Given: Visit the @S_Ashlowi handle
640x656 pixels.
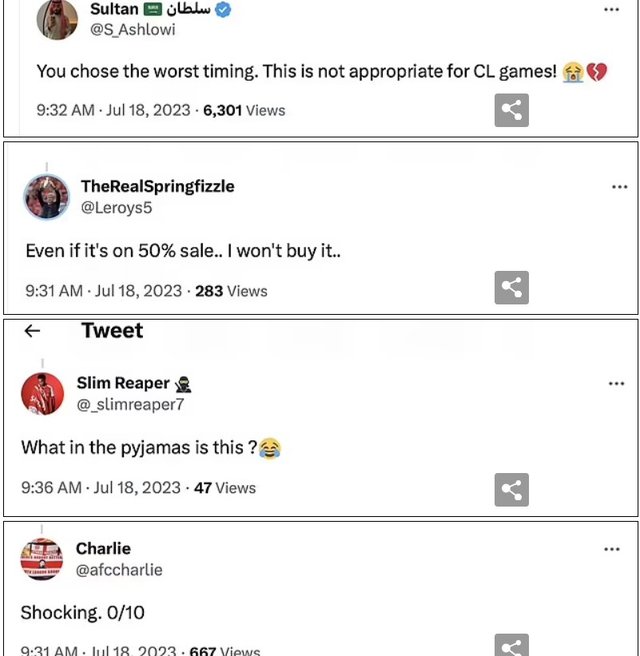Looking at the screenshot, I should click(133, 30).
